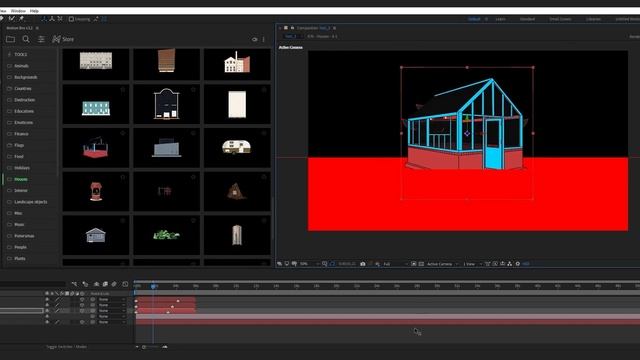Hide the first timeline layer eye
This screenshot has height=360, width=640.
tap(47, 300)
